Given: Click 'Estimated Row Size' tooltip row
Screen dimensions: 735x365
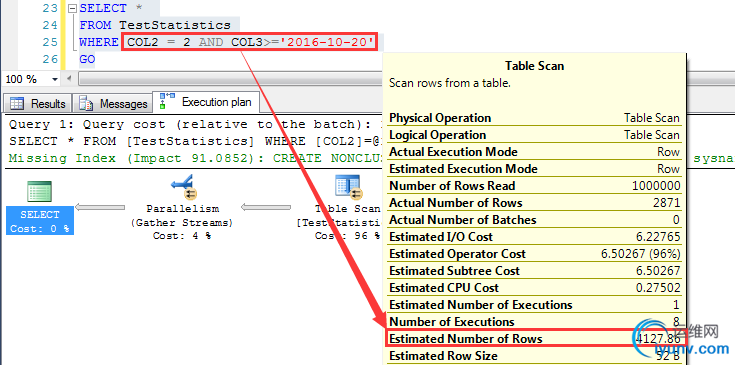Looking at the screenshot, I should click(x=534, y=356).
